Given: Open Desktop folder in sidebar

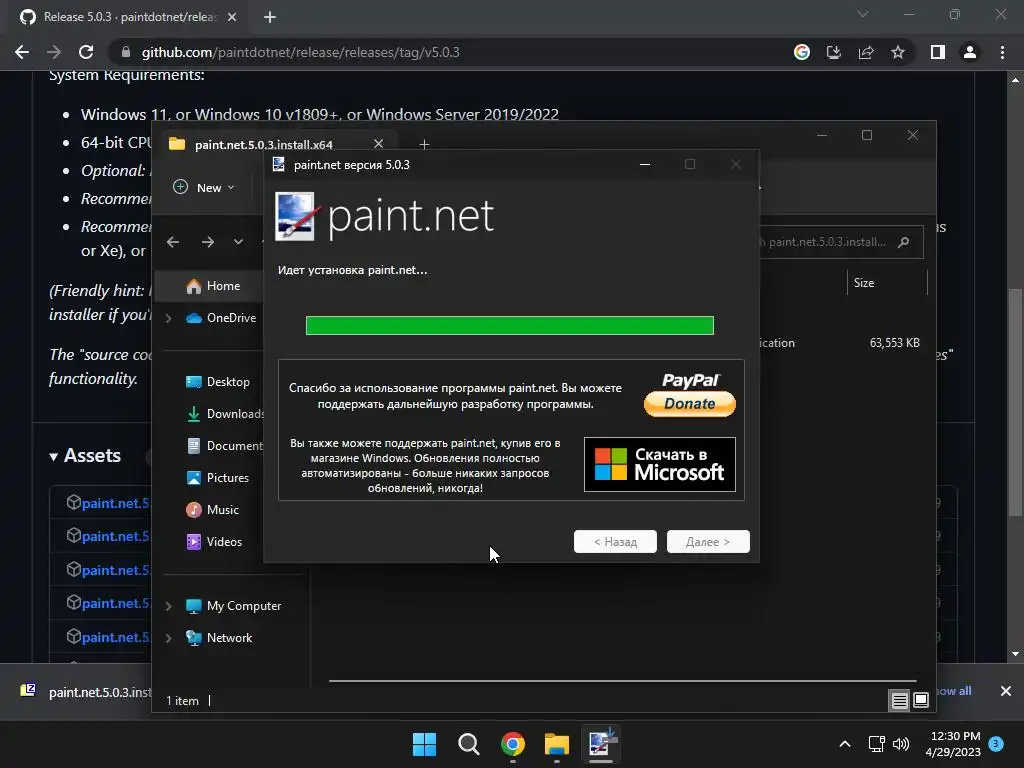Looking at the screenshot, I should [217, 382].
